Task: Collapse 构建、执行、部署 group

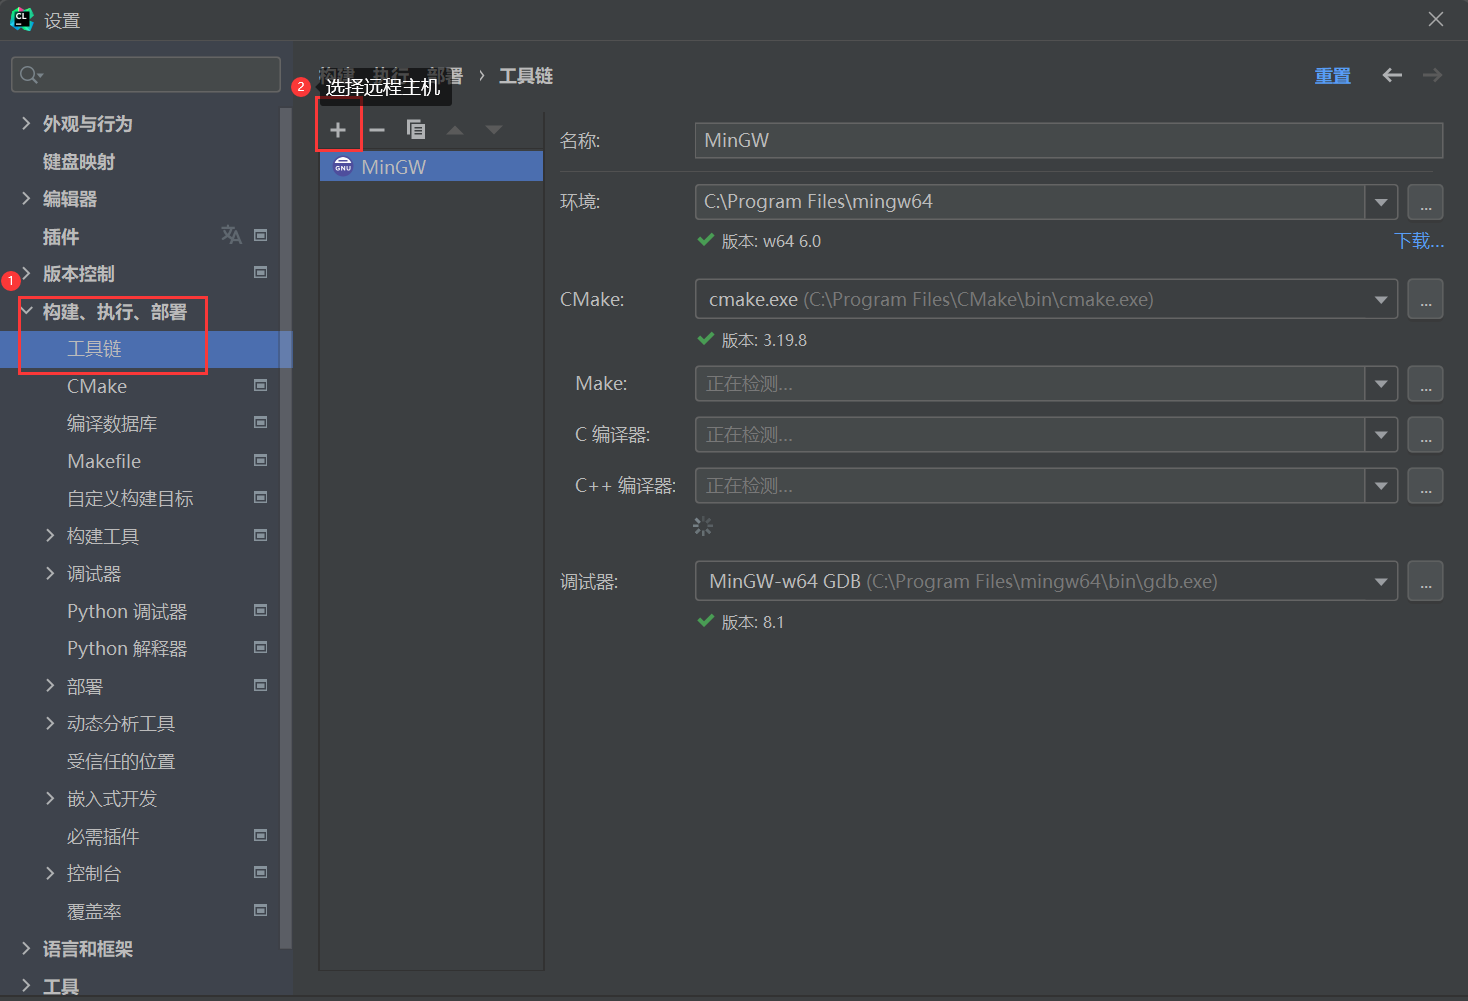Action: (x=26, y=311)
